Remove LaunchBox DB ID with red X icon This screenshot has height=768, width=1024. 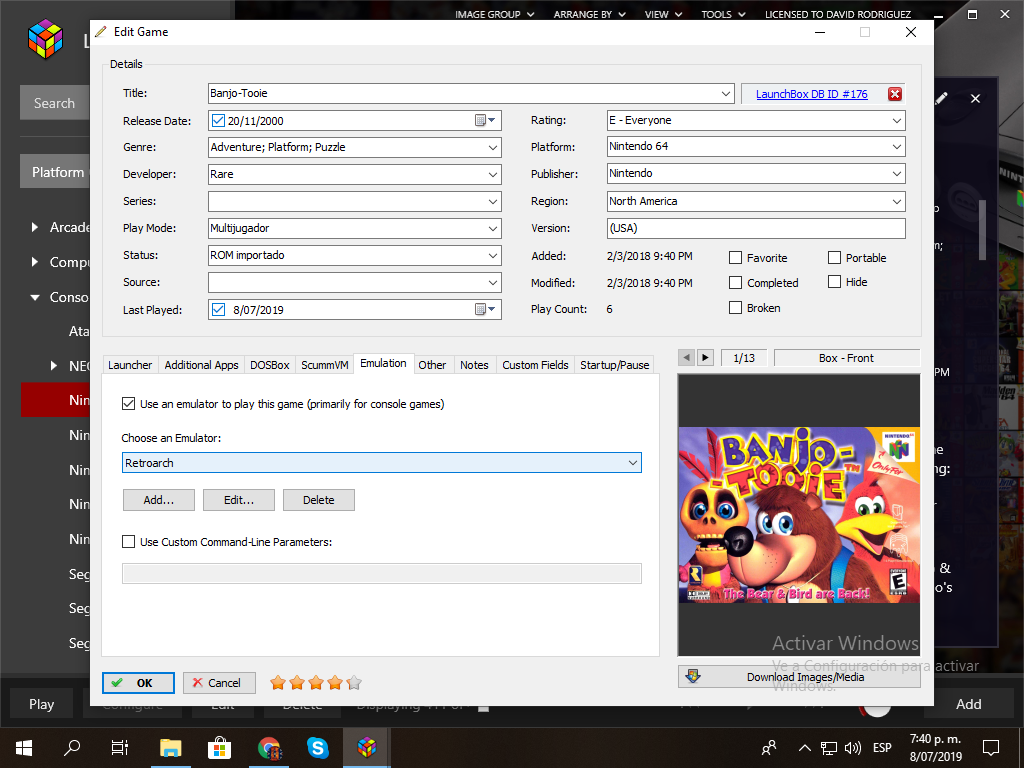(895, 94)
